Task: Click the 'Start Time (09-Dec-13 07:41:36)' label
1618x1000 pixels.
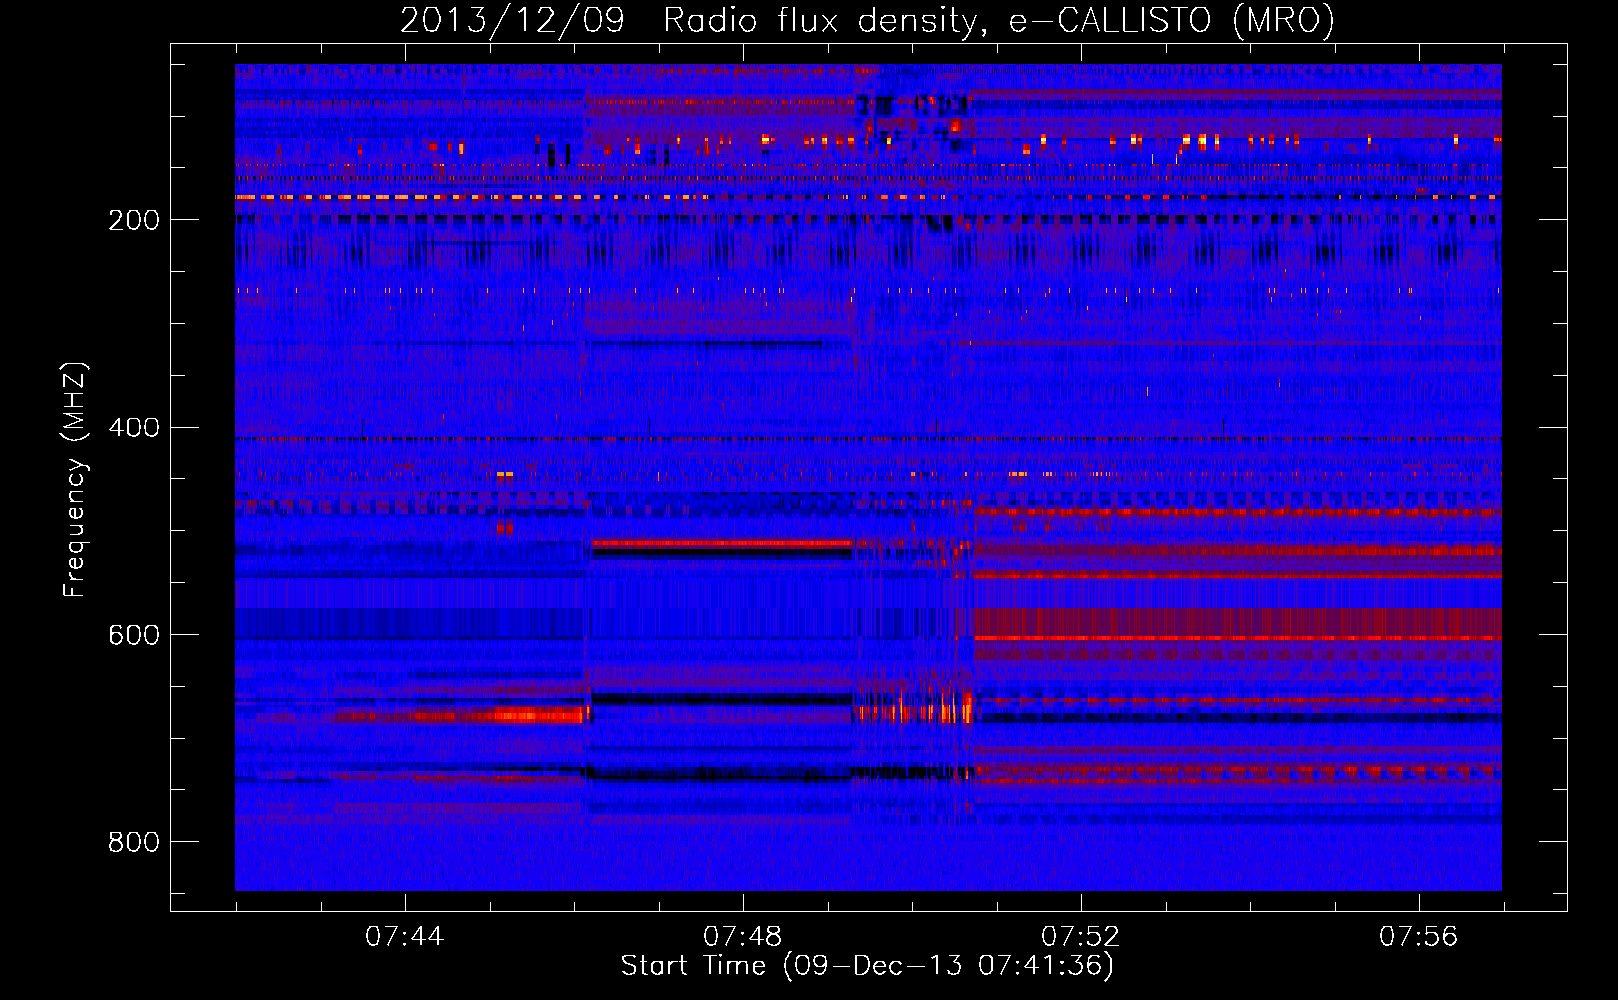Action: pos(867,966)
